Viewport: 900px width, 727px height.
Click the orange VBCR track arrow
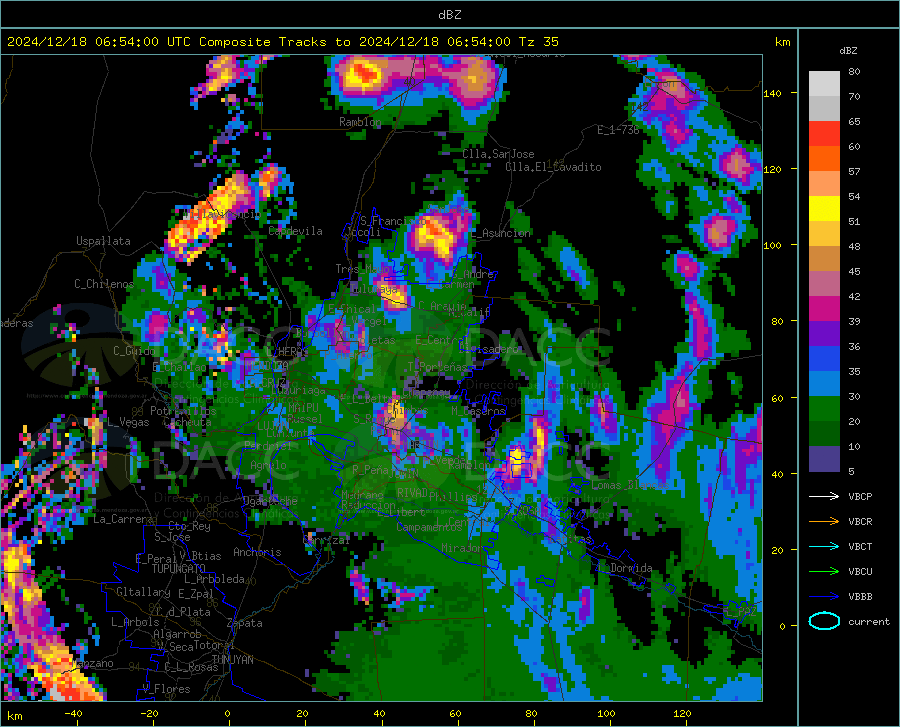point(824,522)
